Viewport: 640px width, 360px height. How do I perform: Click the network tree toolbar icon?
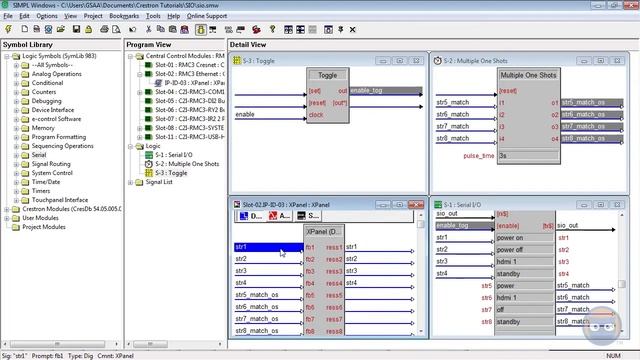[213, 29]
